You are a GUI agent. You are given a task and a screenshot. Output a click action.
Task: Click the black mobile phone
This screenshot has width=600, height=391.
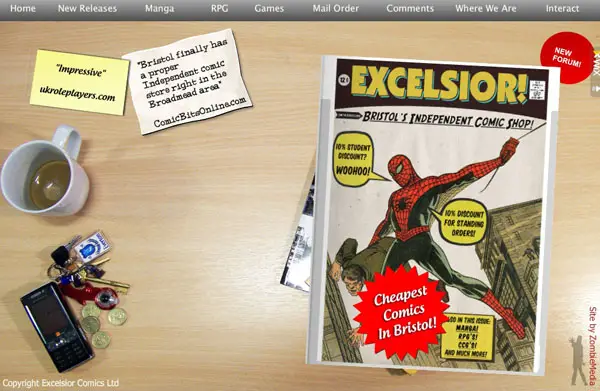coord(57,327)
